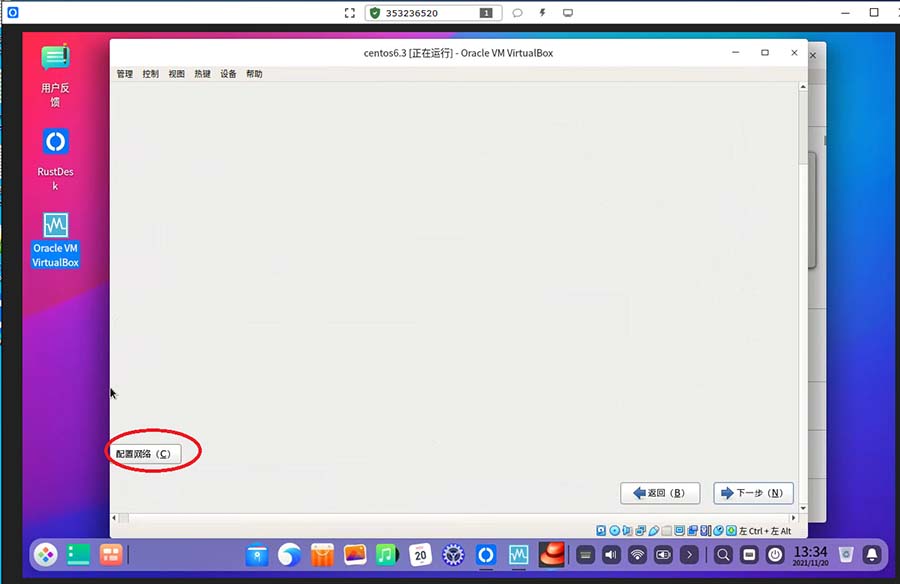Image resolution: width=900 pixels, height=584 pixels.
Task: Click the horizontal scrollbar left arrow
Action: tap(114, 518)
